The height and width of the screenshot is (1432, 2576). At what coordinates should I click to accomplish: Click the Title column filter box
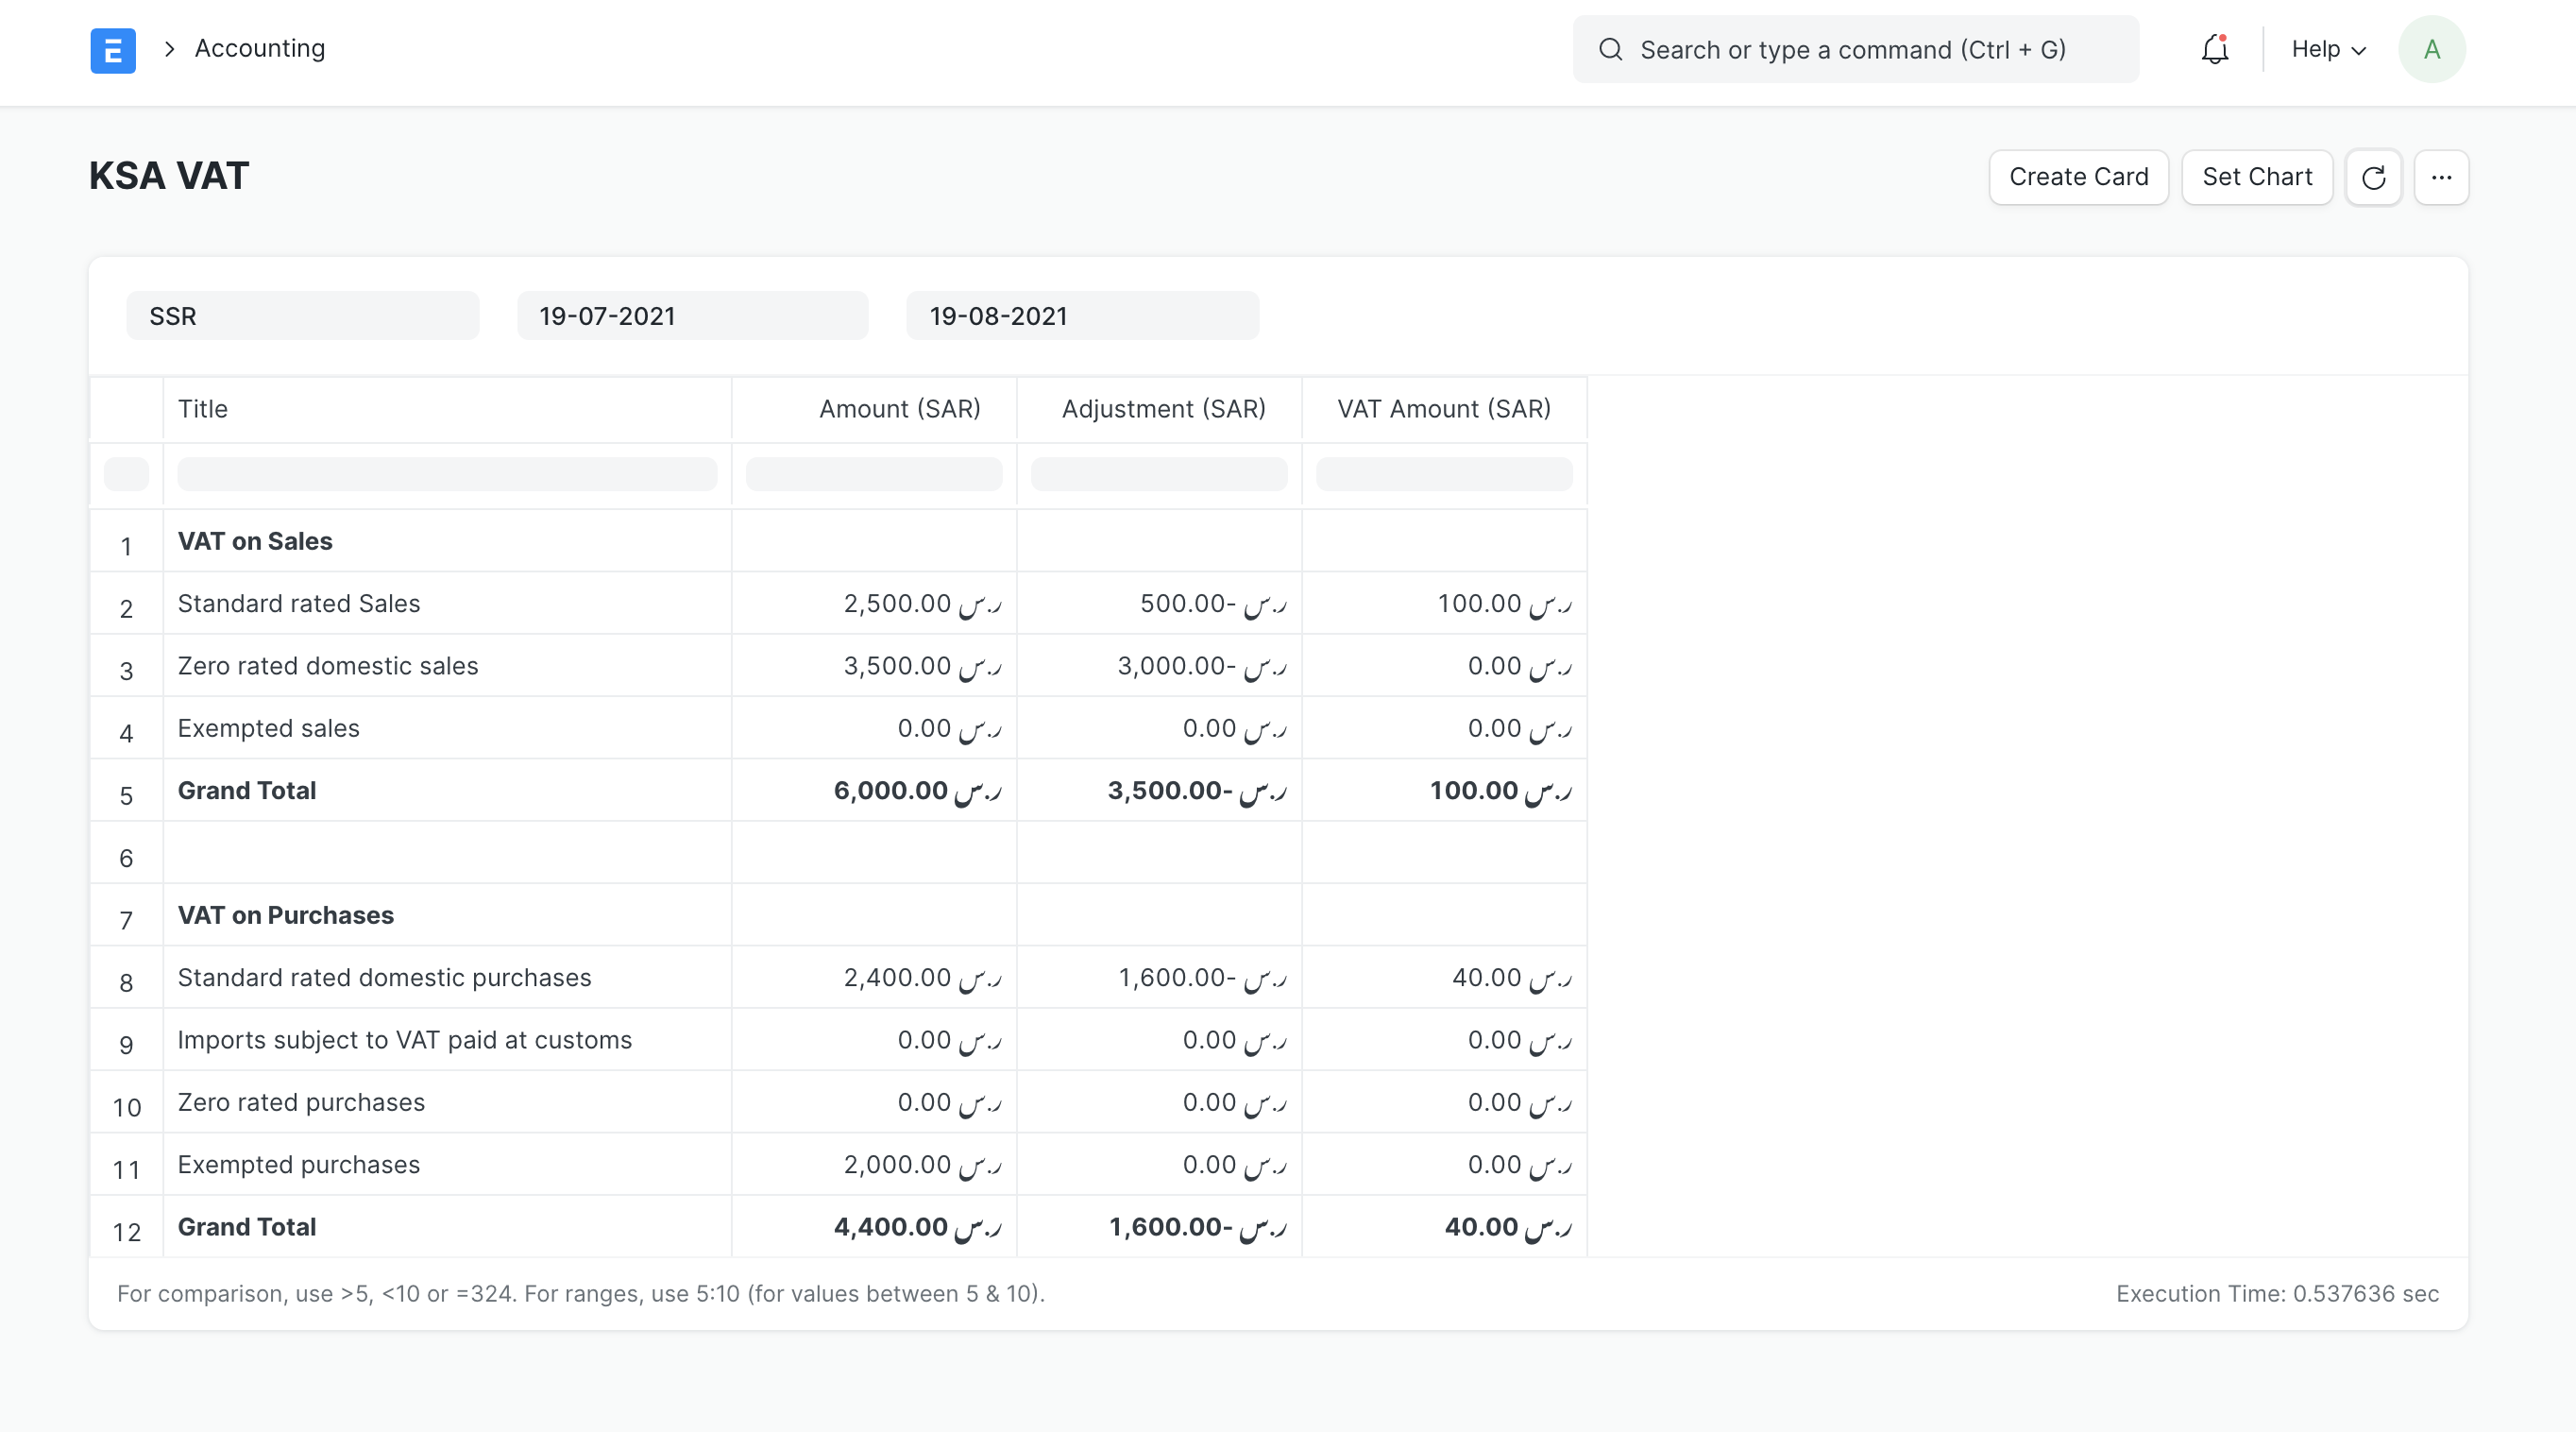pos(447,474)
